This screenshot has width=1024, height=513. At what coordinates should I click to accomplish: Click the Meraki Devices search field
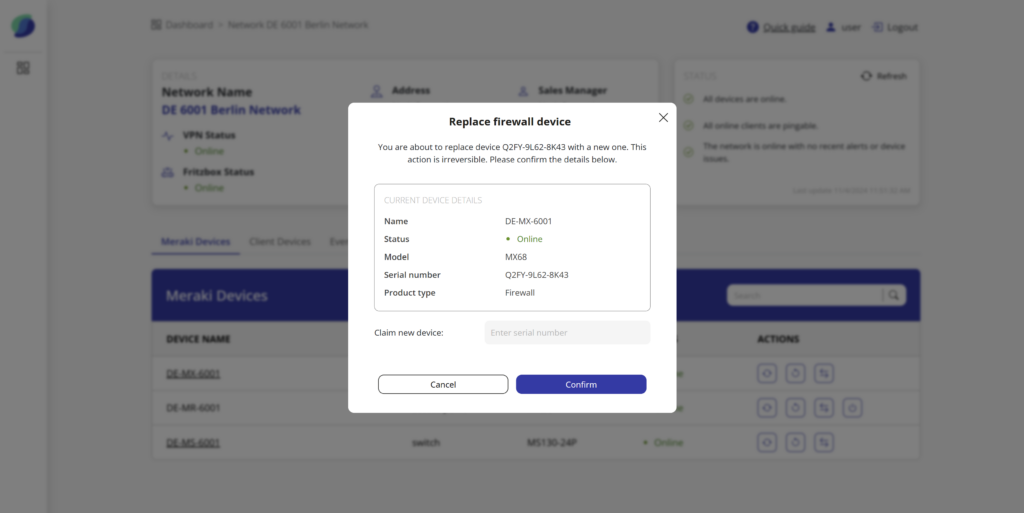pyautogui.click(x=804, y=295)
